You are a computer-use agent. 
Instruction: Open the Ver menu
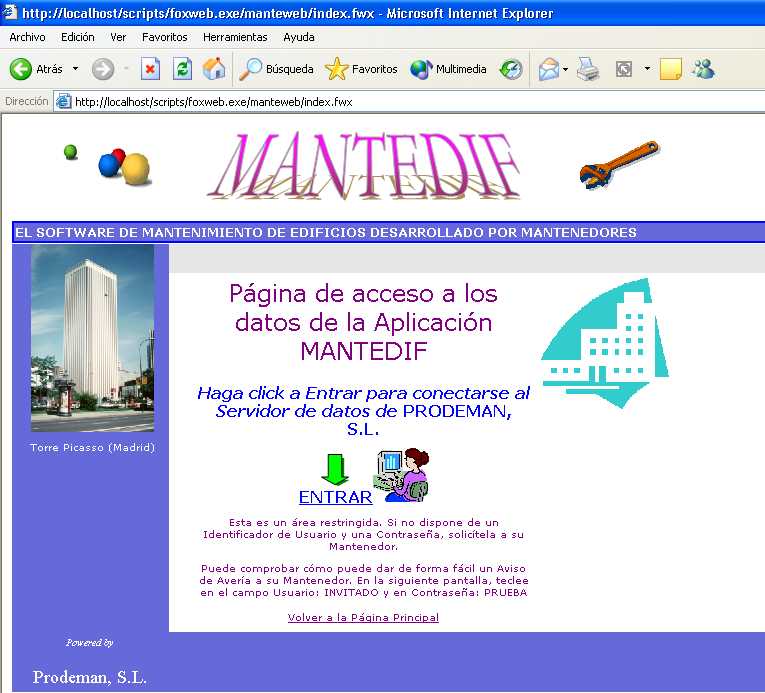point(118,37)
